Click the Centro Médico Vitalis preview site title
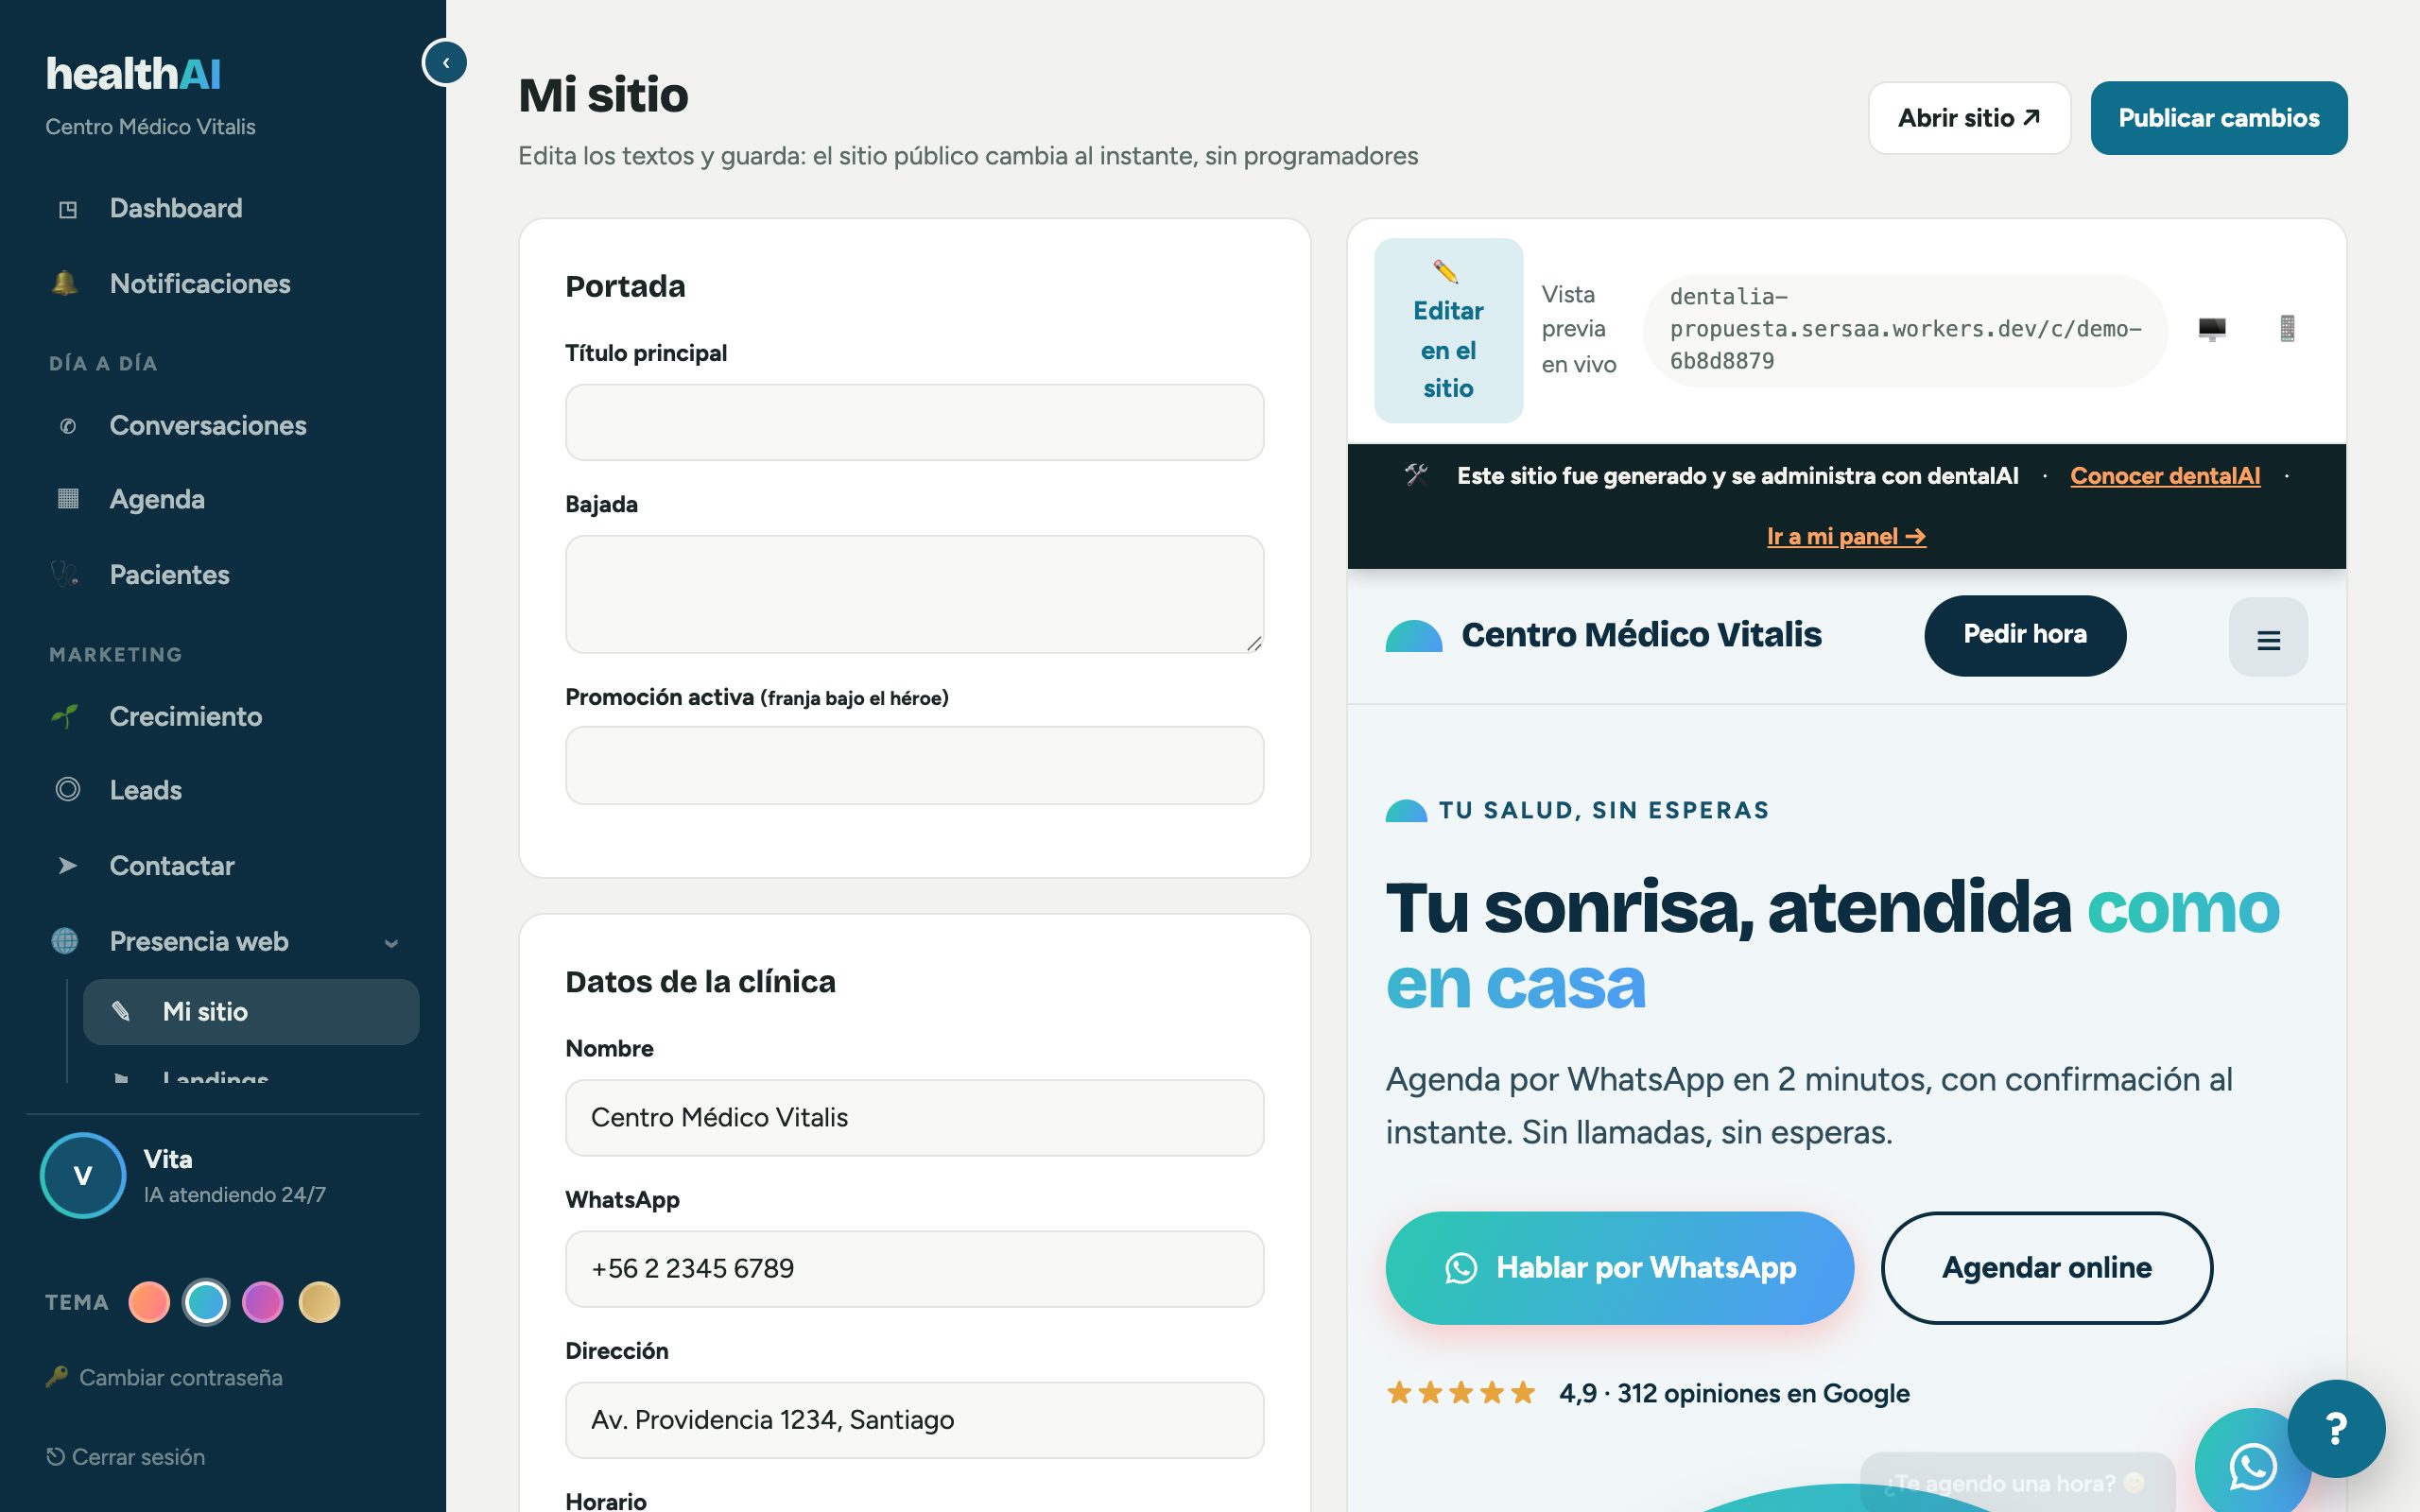 click(x=1641, y=635)
